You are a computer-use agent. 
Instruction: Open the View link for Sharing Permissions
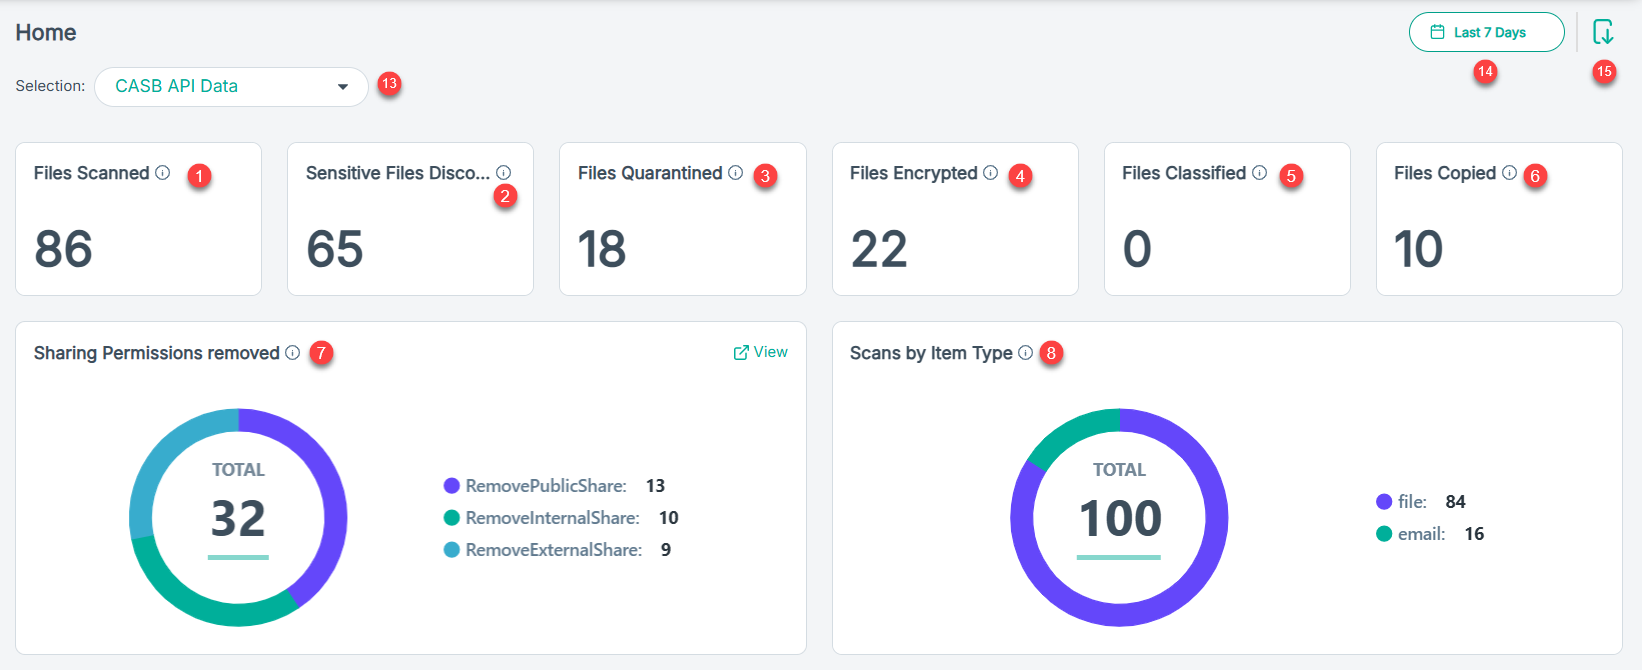760,352
